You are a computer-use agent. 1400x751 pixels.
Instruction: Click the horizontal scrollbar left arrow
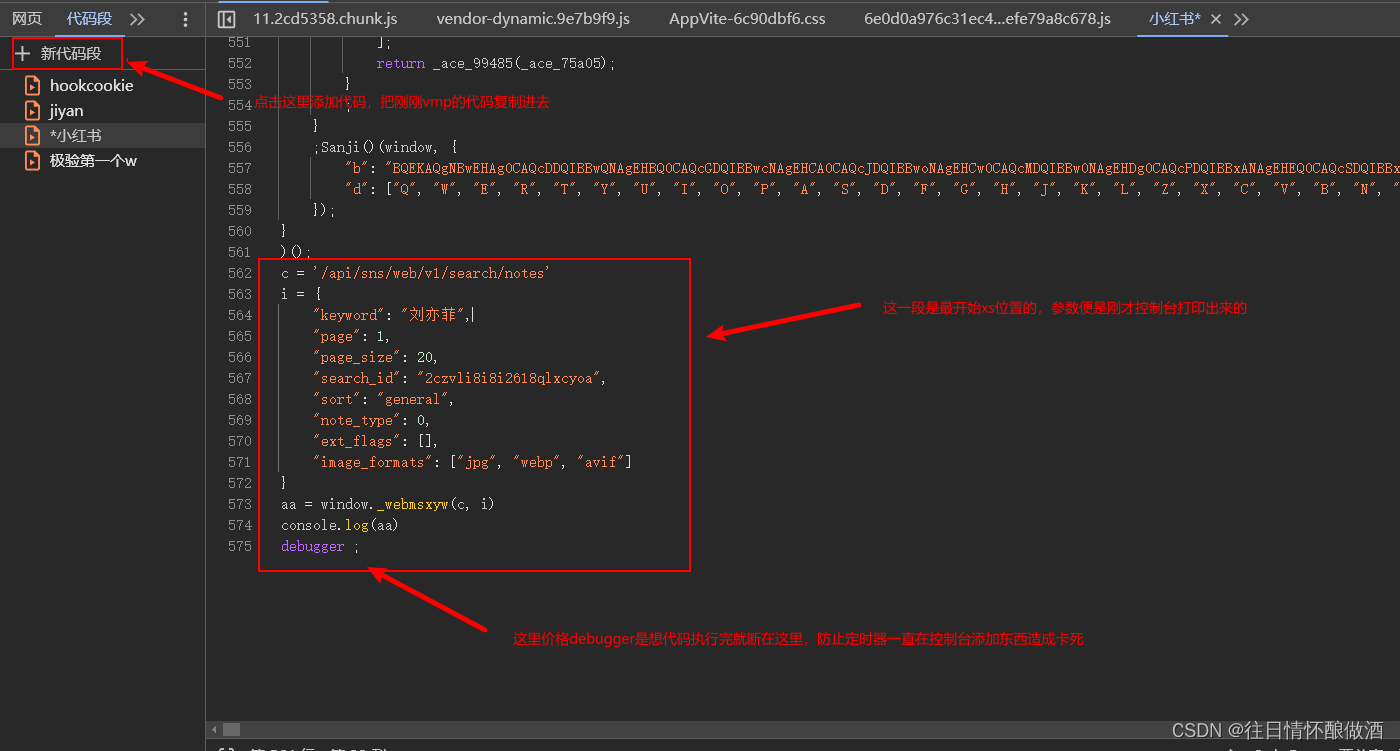click(212, 730)
